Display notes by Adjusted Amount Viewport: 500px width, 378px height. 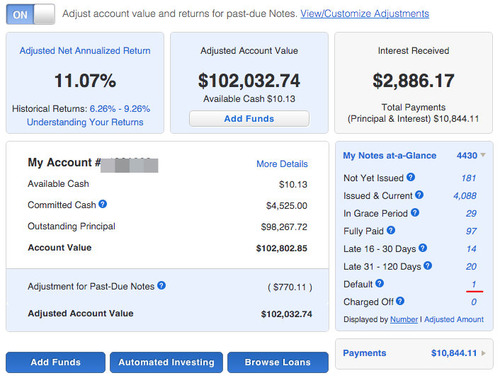454,320
